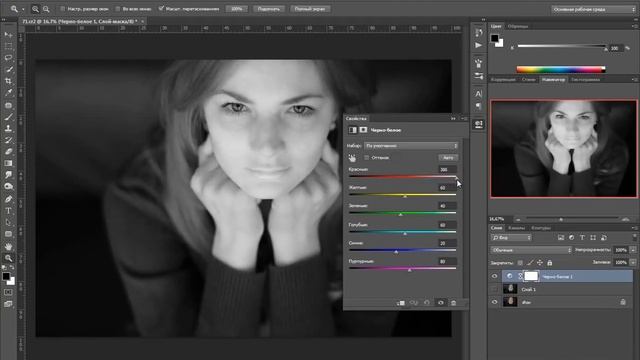The image size is (640, 360).
Task: Select the Lasso tool
Action: pyautogui.click(x=8, y=58)
